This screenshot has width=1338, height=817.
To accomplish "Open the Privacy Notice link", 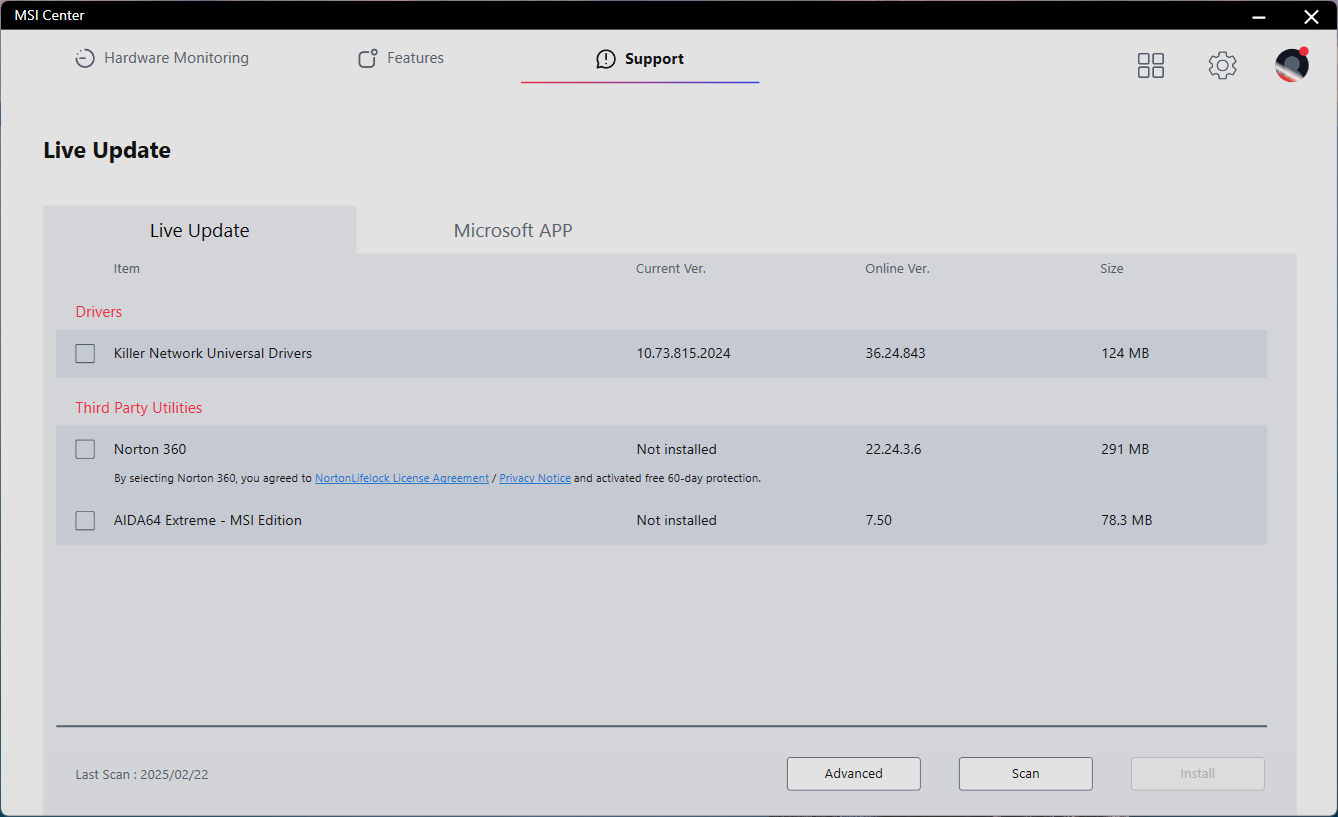I will [x=535, y=478].
